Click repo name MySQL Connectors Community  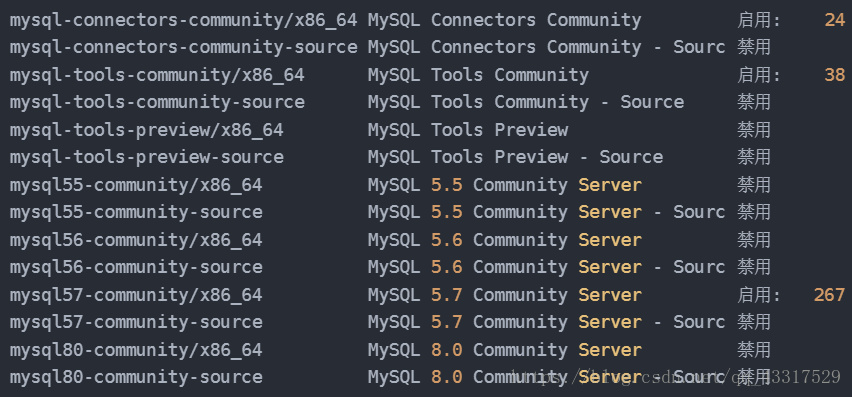click(x=504, y=21)
